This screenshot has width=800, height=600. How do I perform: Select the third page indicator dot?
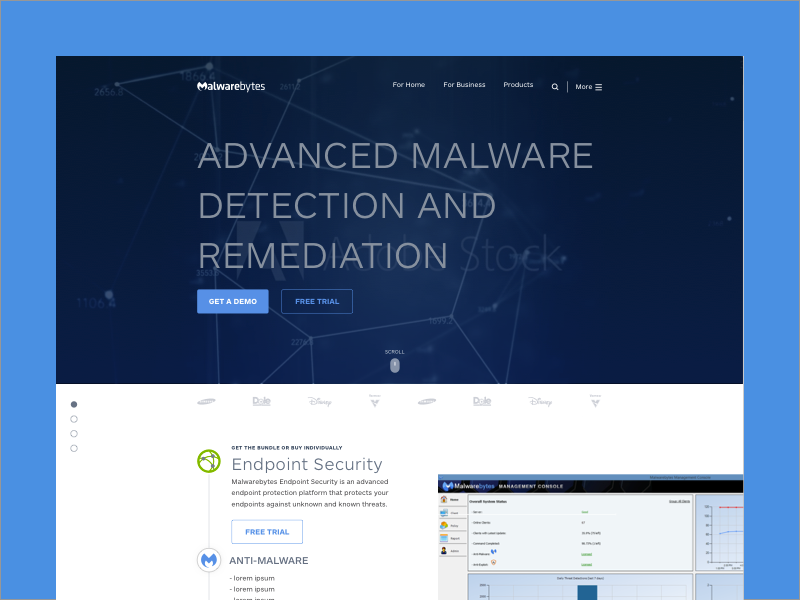[74, 434]
